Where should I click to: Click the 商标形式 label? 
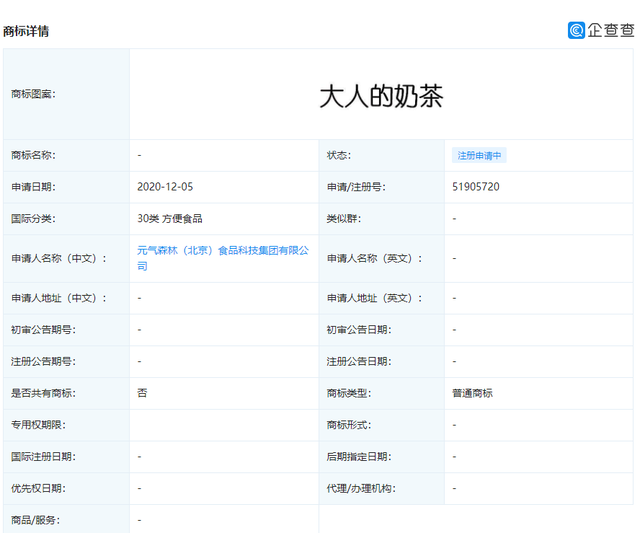[x=349, y=425]
